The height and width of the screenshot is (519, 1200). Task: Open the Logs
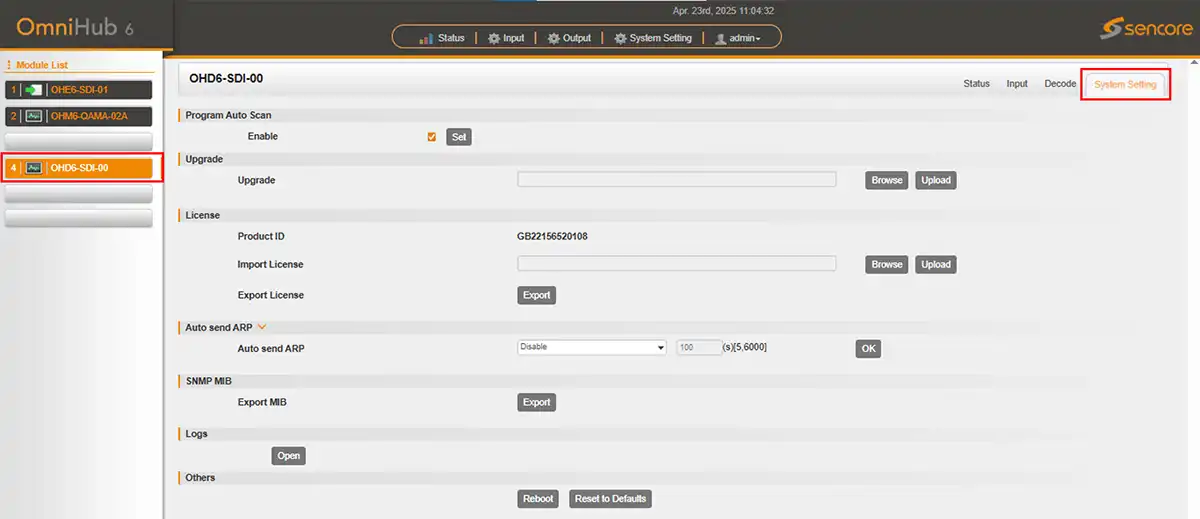289,456
